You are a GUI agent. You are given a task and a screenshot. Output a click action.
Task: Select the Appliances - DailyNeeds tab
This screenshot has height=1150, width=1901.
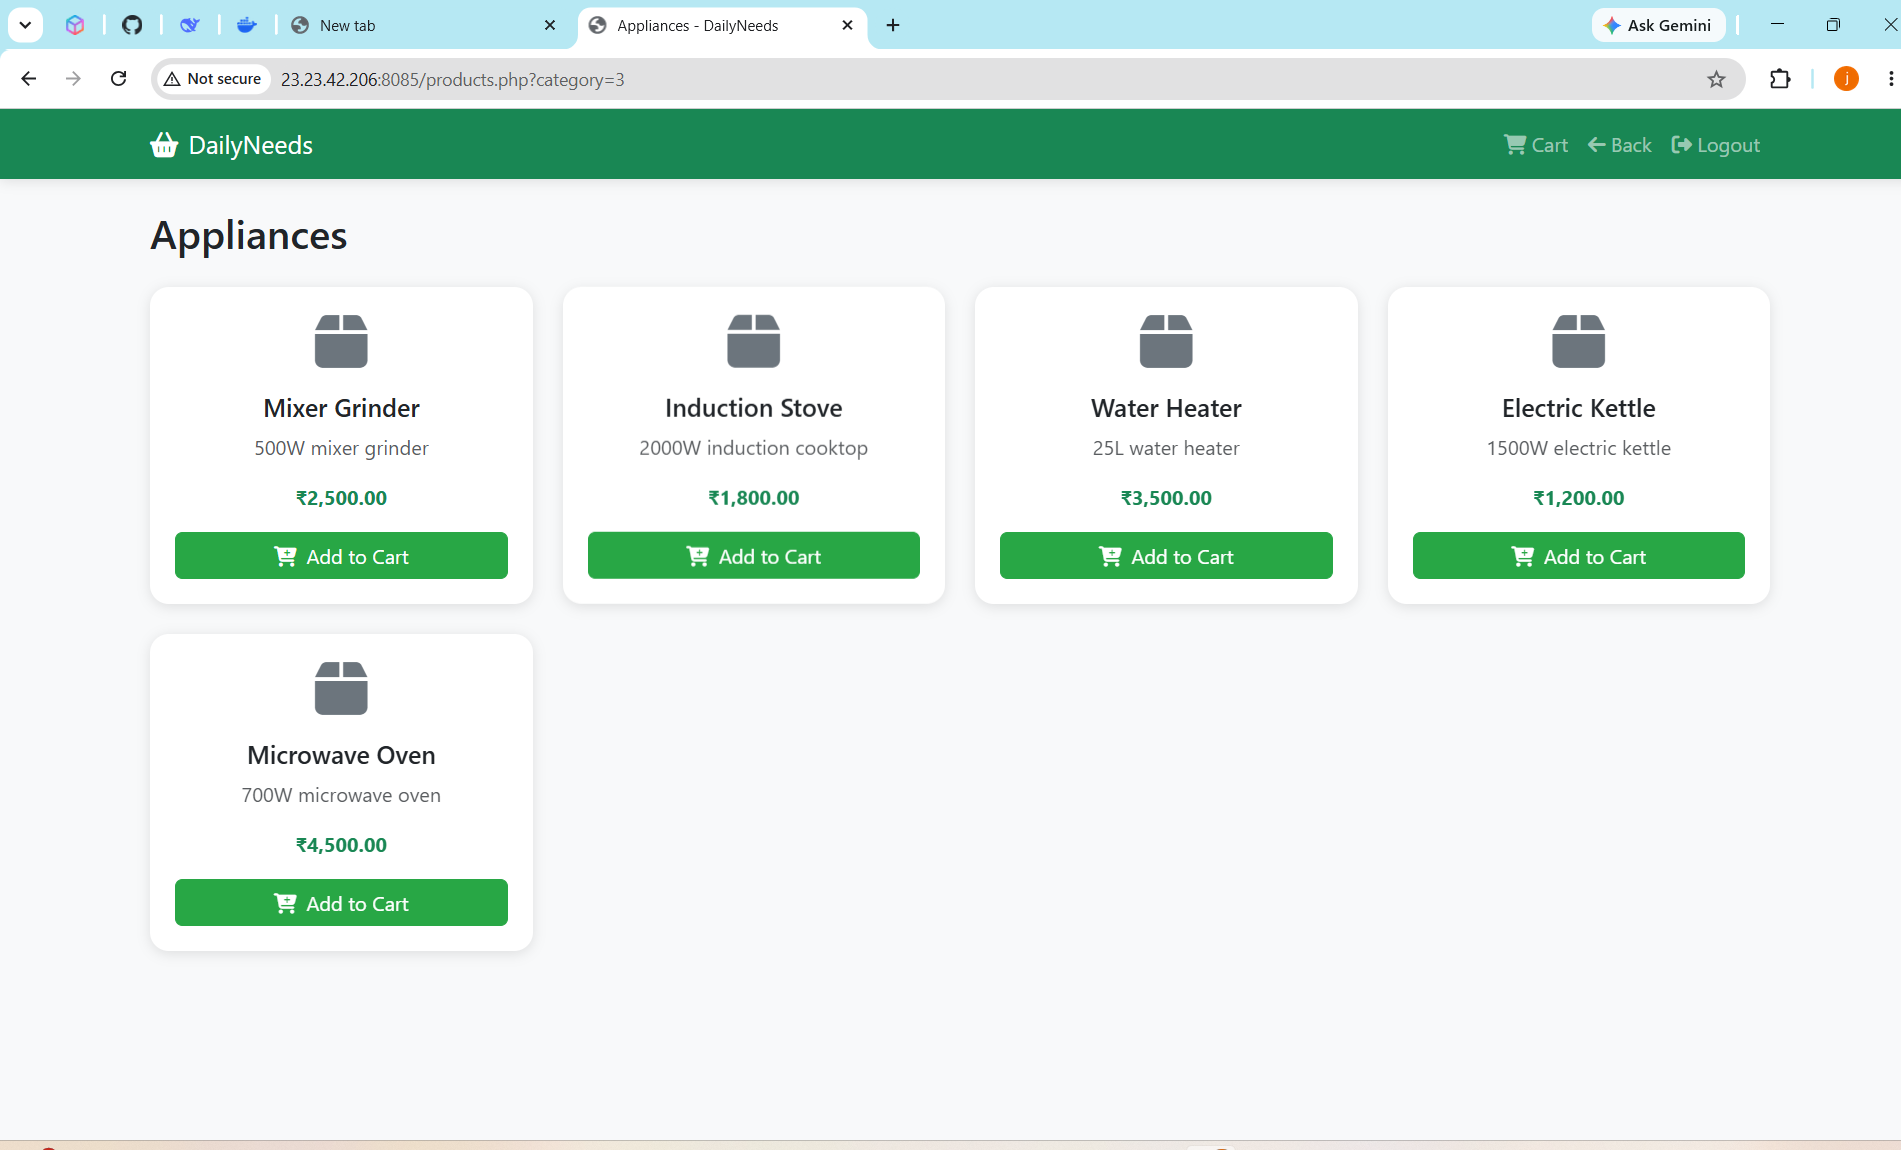click(x=722, y=25)
